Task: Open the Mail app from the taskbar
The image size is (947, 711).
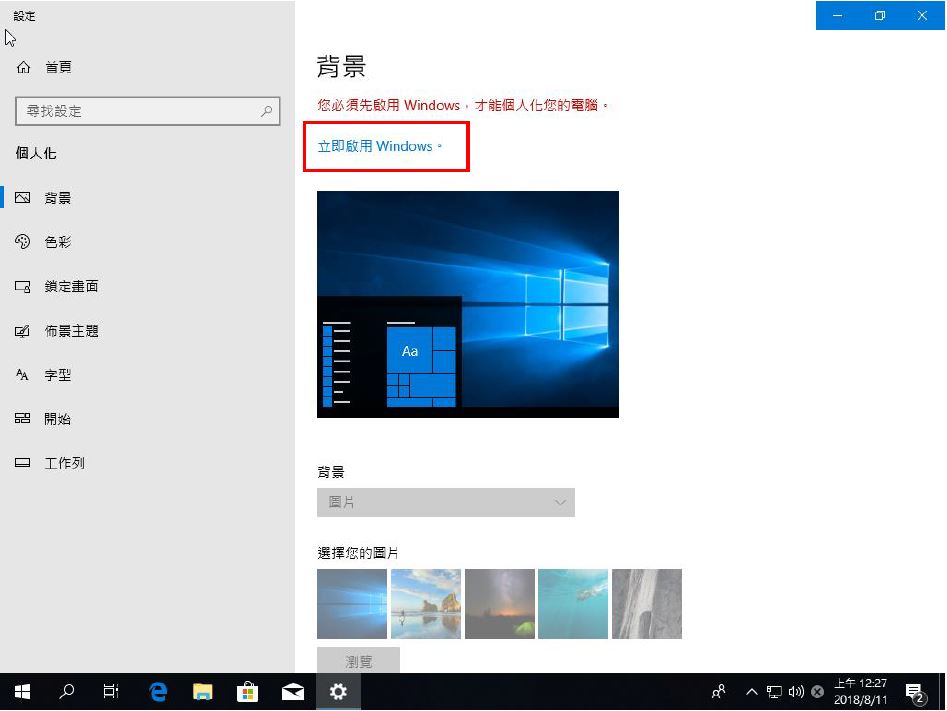Action: tap(293, 692)
